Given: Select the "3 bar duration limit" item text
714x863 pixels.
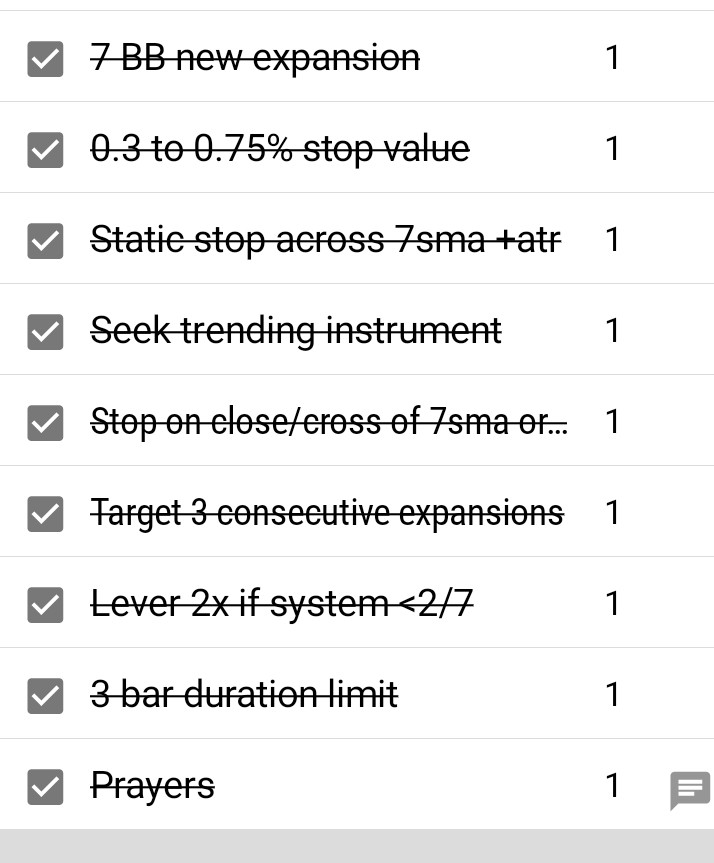Looking at the screenshot, I should (244, 695).
